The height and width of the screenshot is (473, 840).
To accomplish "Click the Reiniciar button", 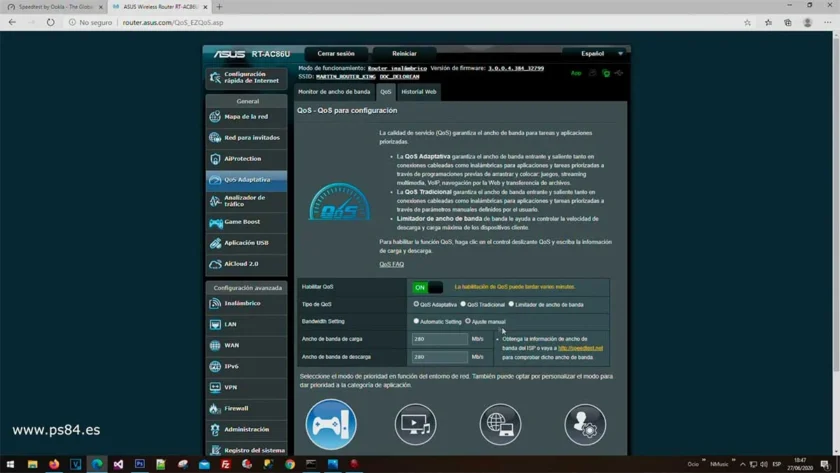I will tap(404, 54).
